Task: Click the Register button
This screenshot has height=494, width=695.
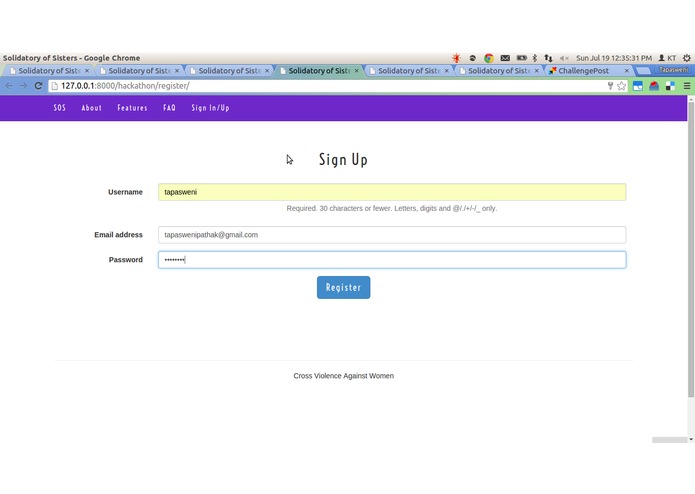Action: [x=344, y=288]
